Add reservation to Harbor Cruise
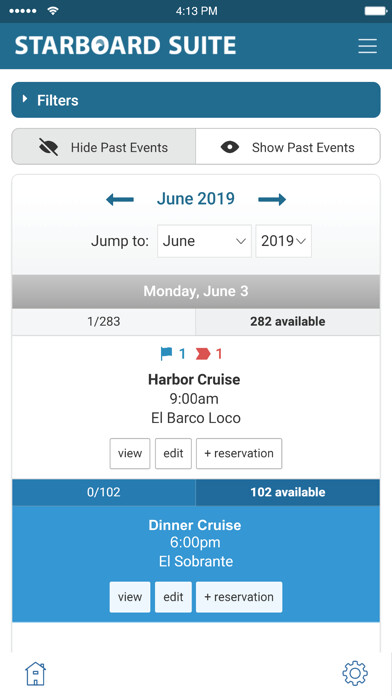The image size is (392, 696). 239,454
